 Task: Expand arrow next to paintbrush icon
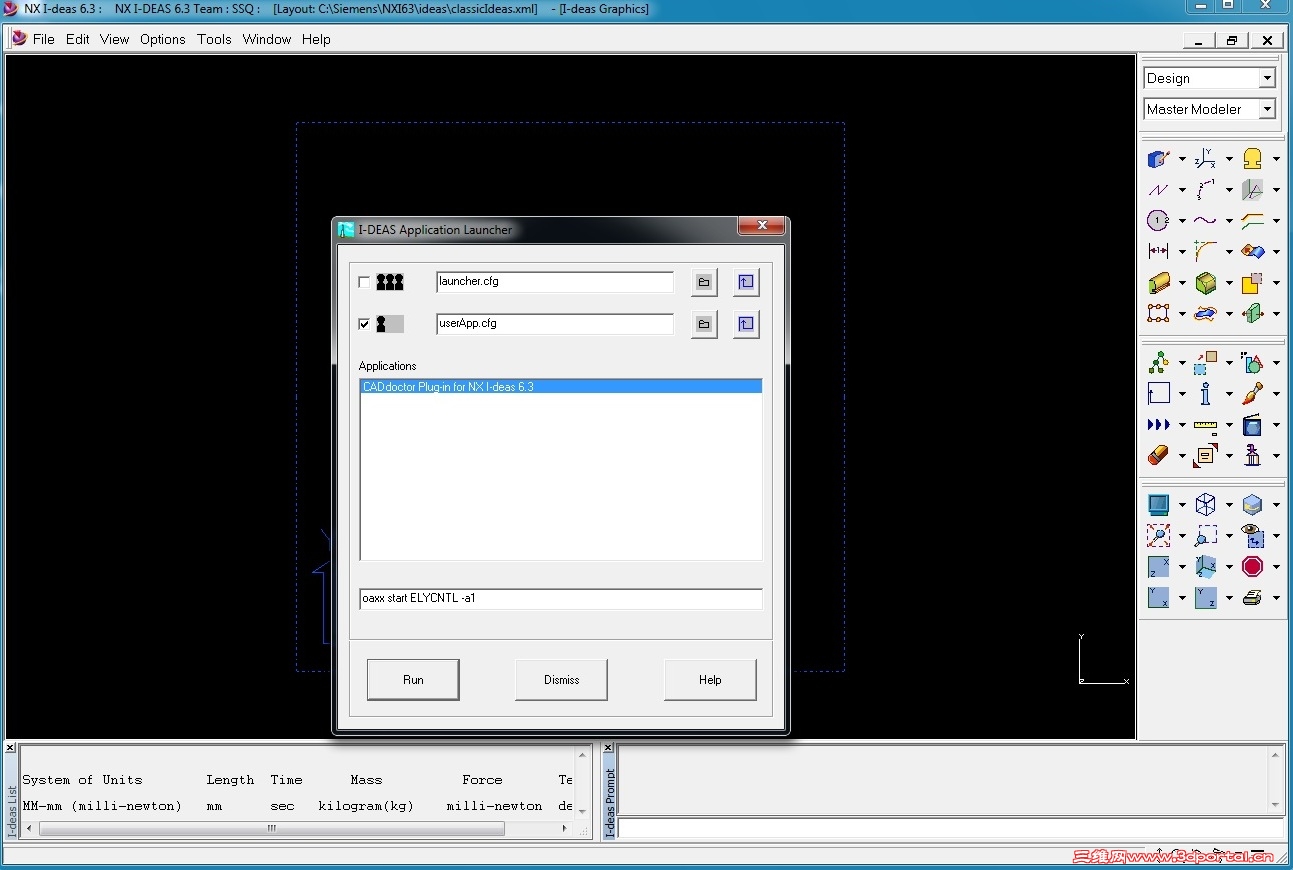point(1276,394)
